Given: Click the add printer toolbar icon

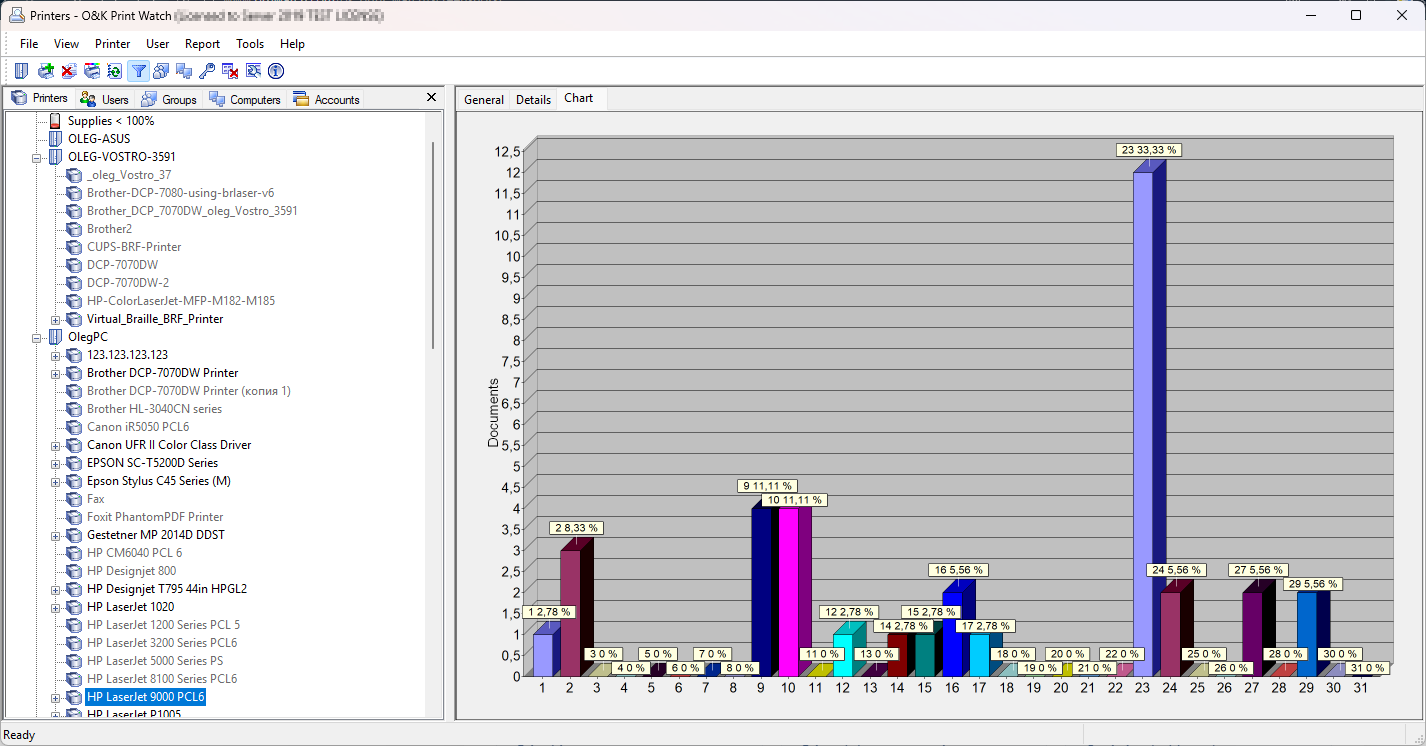Looking at the screenshot, I should [x=45, y=71].
